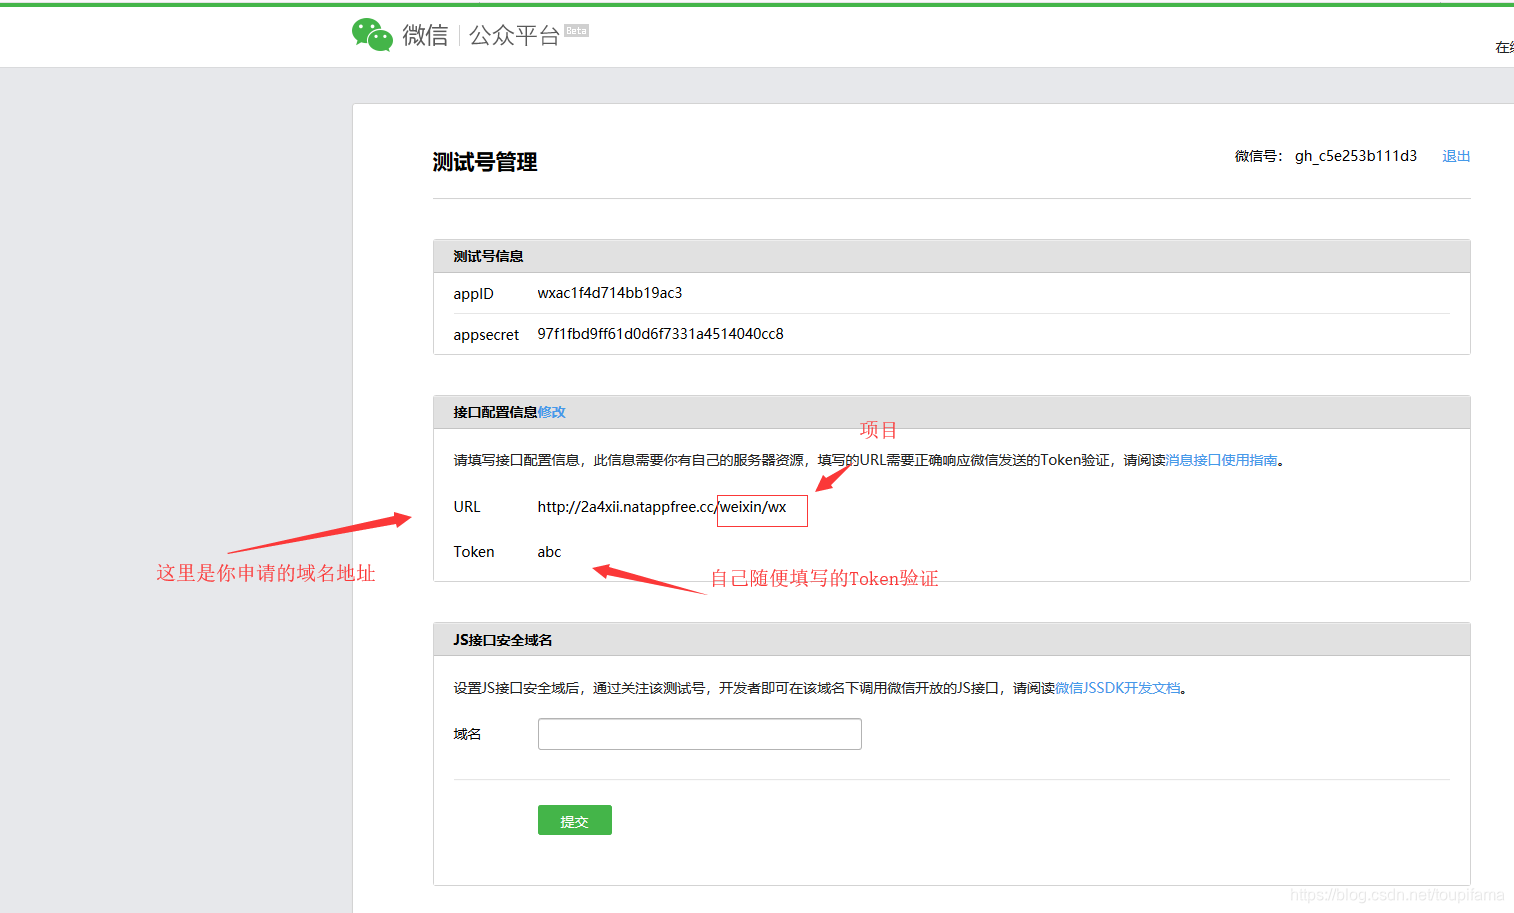Click the URL label

[x=467, y=507]
